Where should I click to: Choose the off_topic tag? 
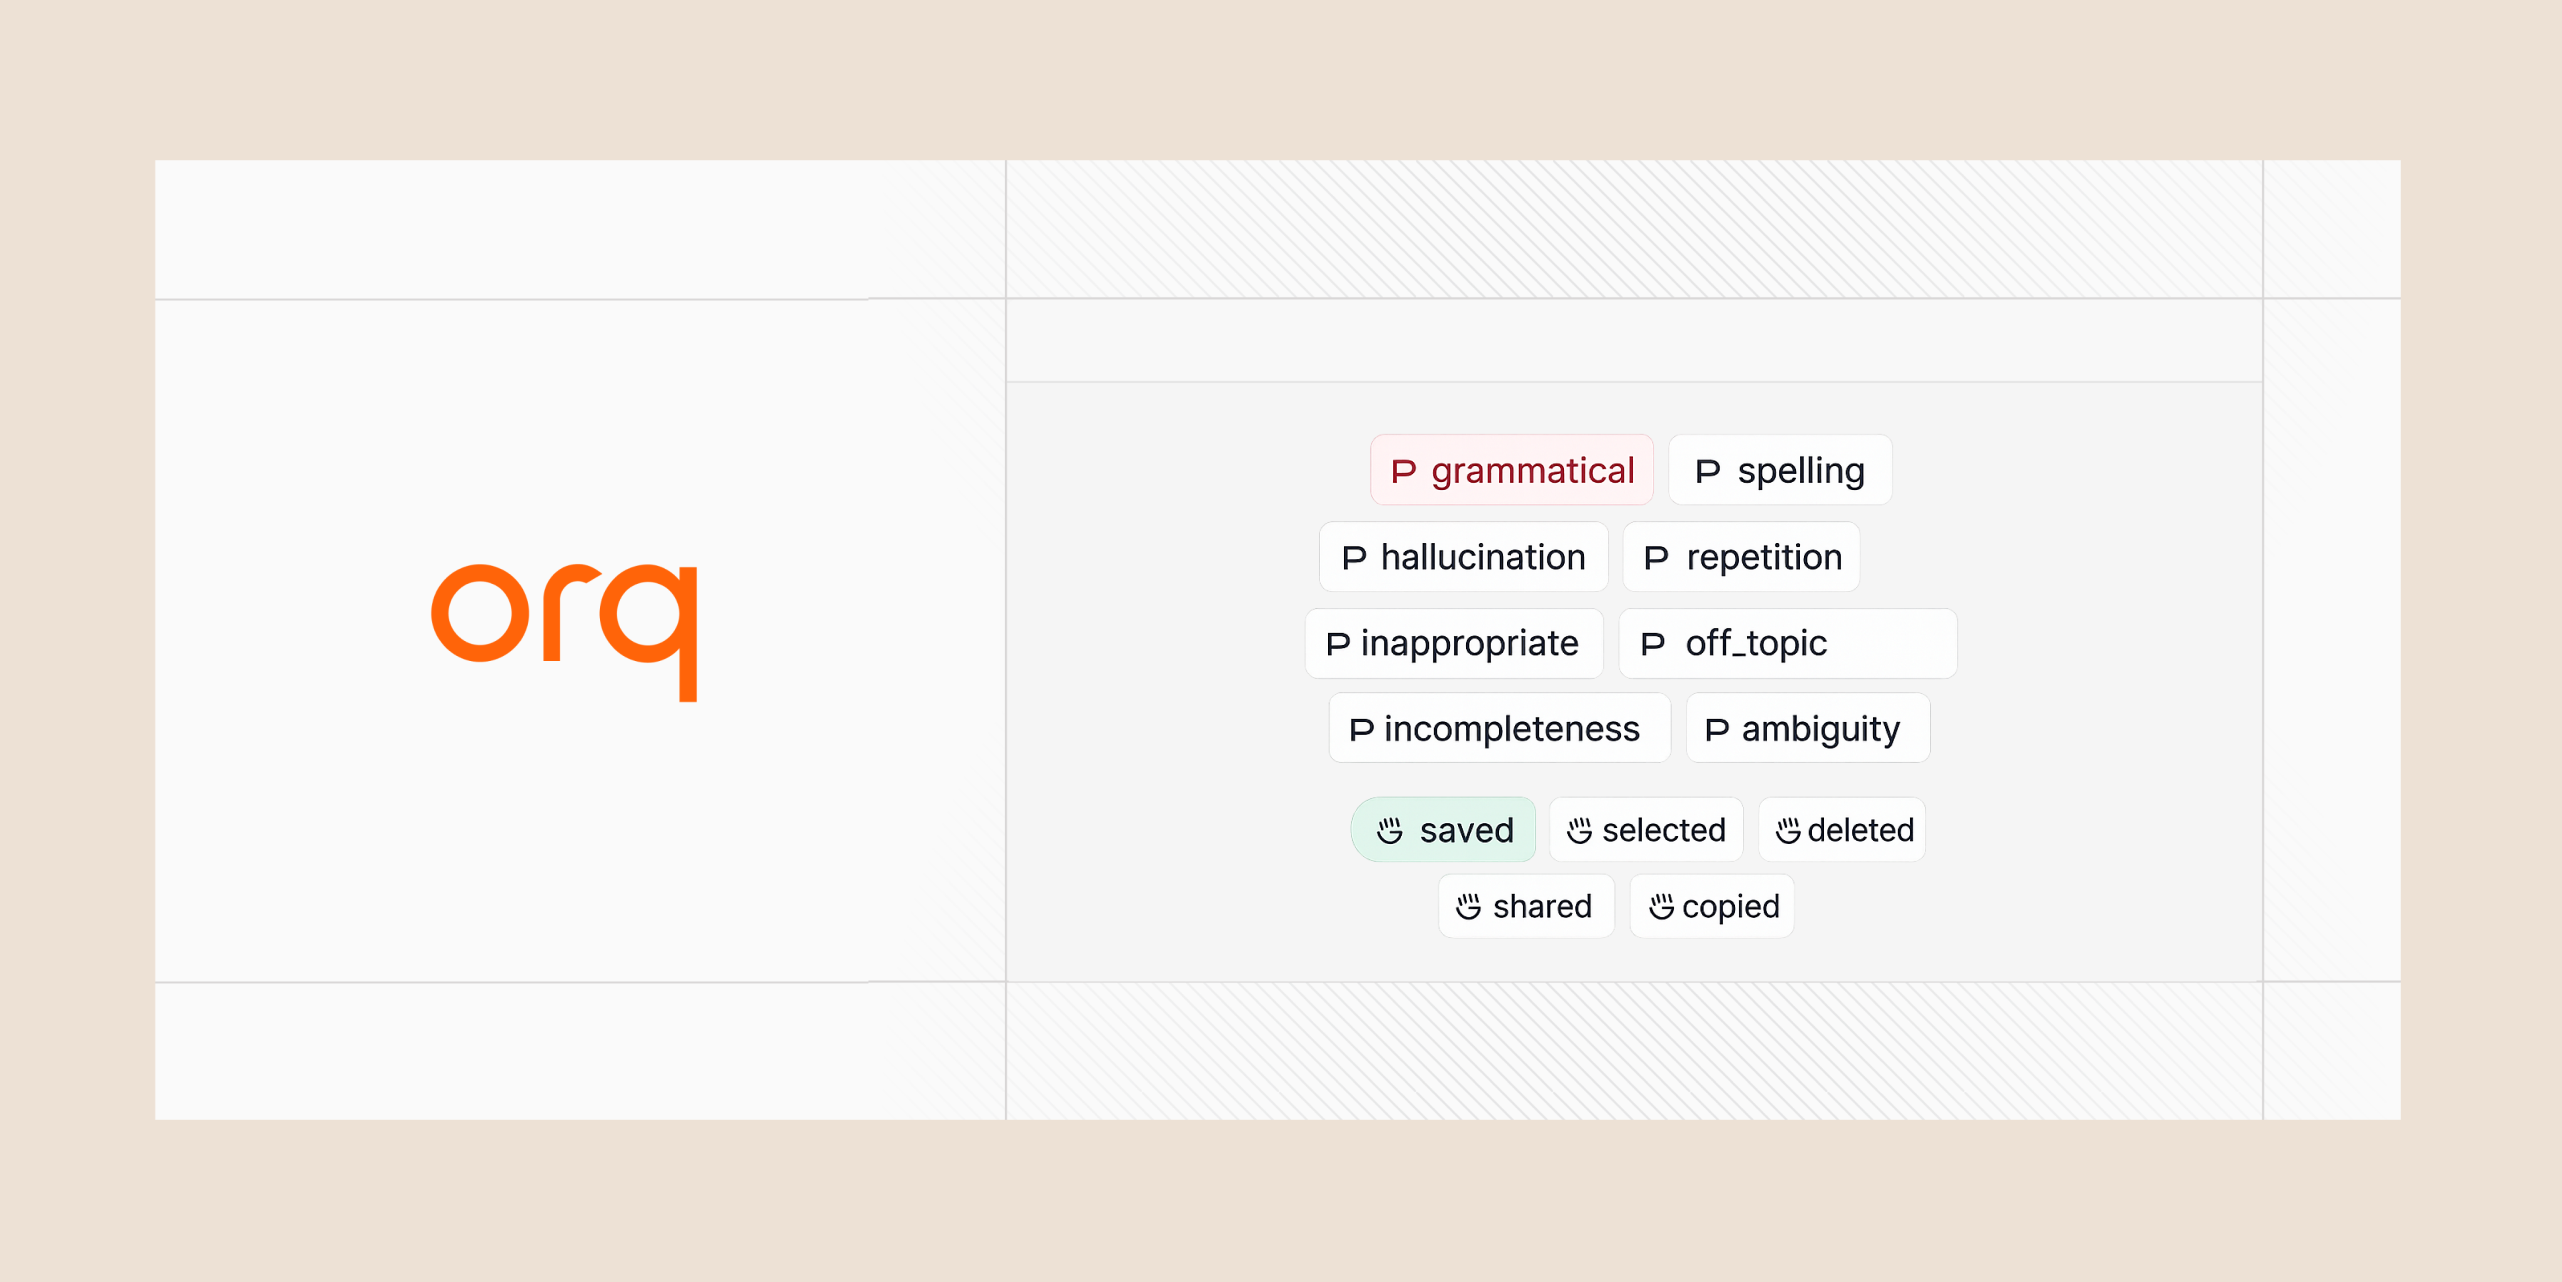(1788, 643)
